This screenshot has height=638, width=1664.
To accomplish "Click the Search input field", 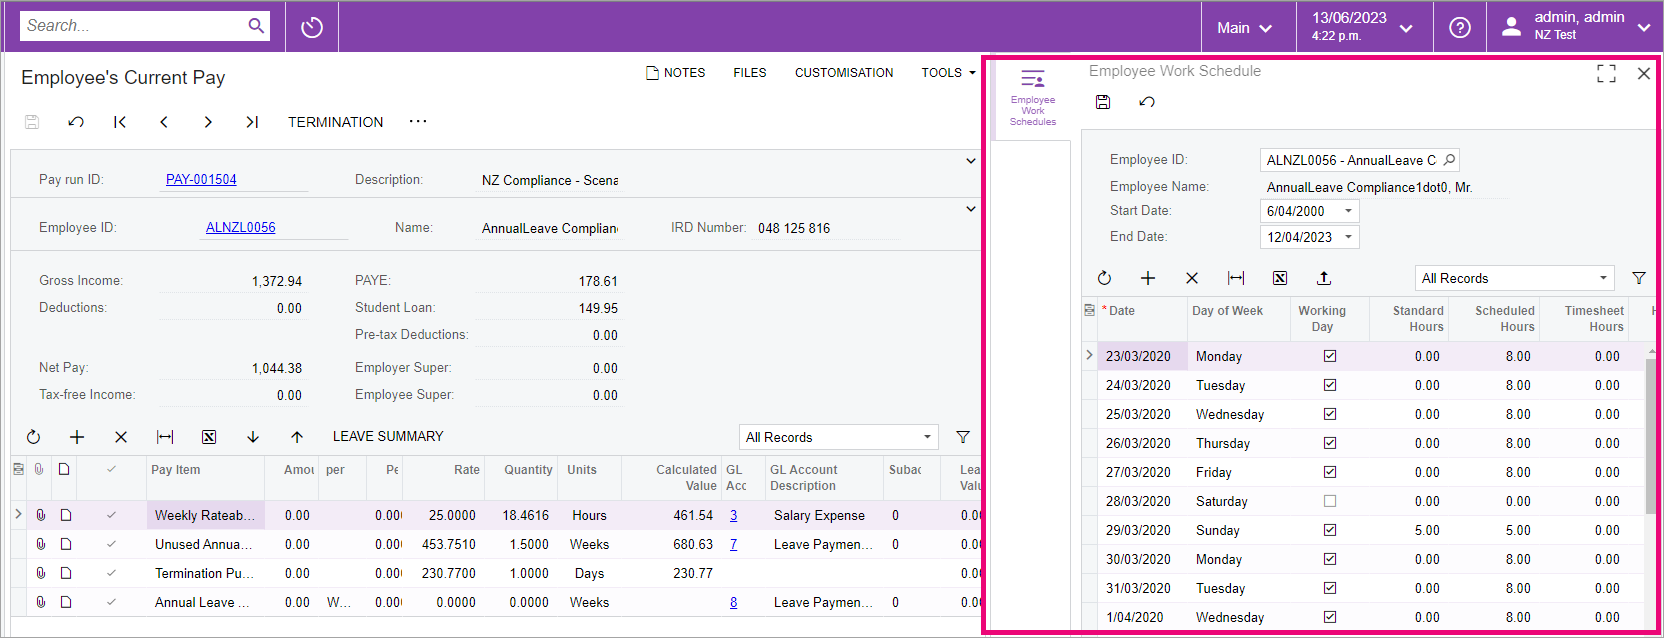I will 134,26.
